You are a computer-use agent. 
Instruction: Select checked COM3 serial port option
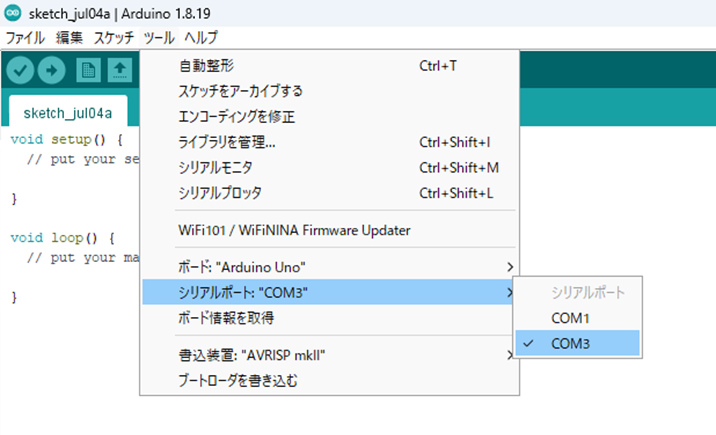pos(578,343)
